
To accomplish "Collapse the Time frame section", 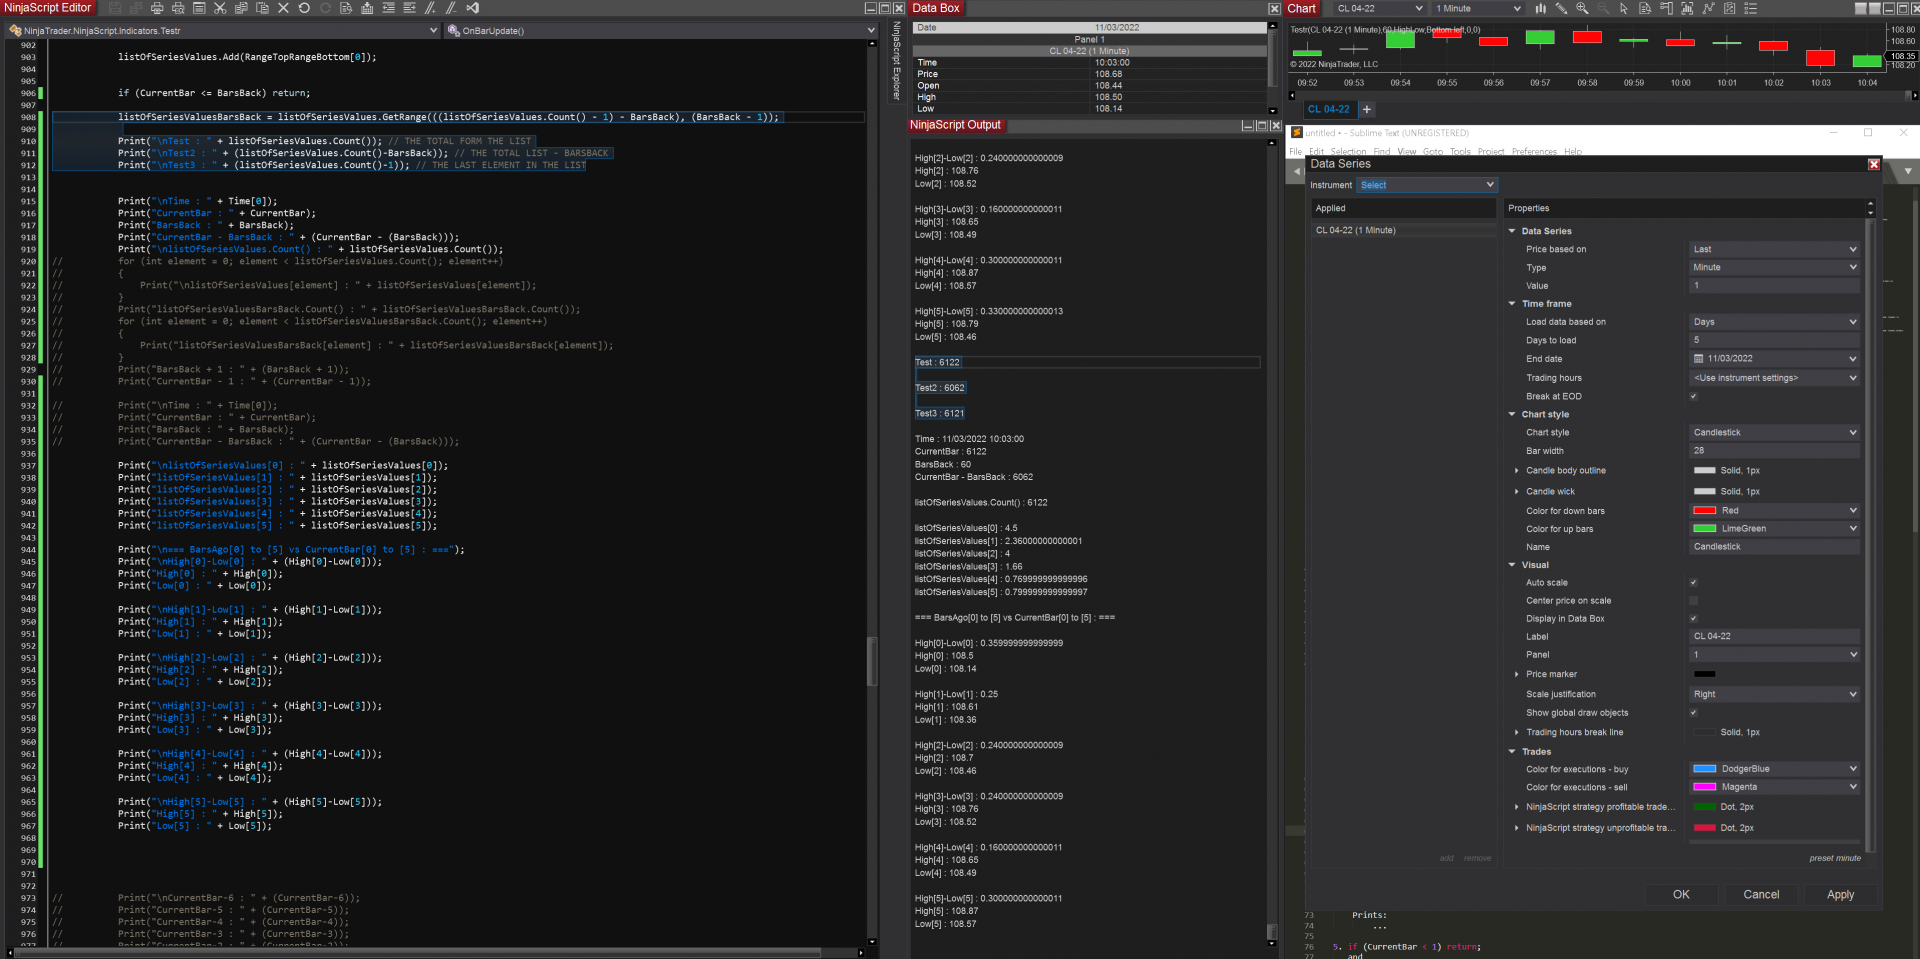I will (1512, 304).
